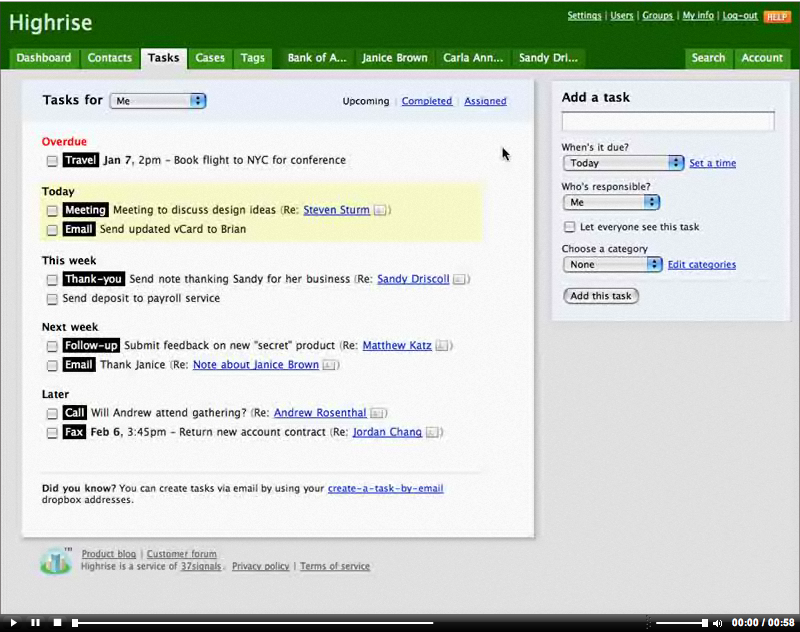Image resolution: width=800 pixels, height=632 pixels.
Task: Click the Thank-you category label
Action: (x=93, y=279)
